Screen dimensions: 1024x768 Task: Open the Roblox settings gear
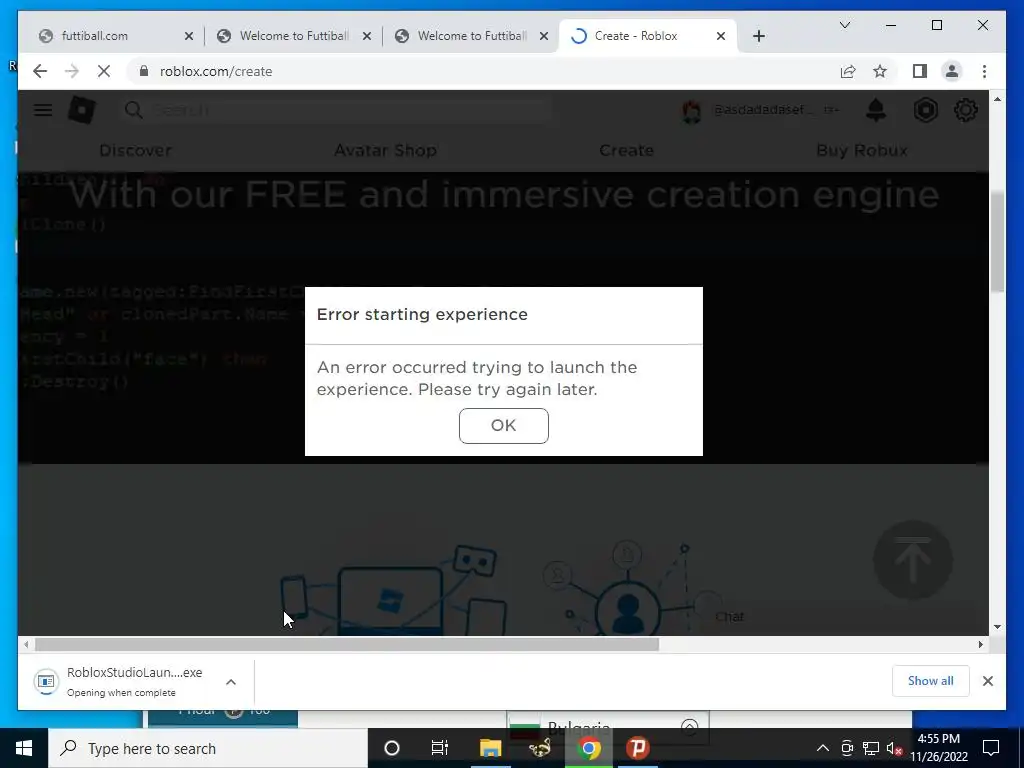click(965, 110)
